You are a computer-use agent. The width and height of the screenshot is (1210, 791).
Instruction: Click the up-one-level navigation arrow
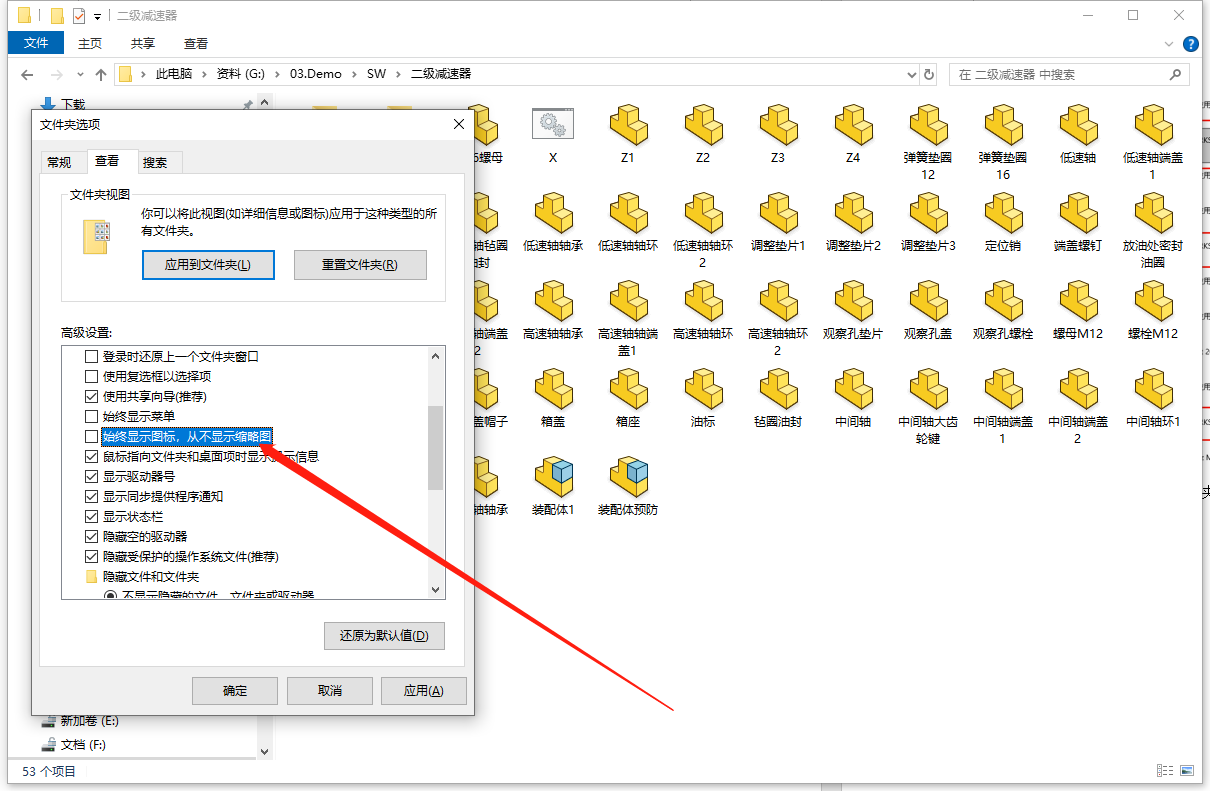(x=101, y=74)
